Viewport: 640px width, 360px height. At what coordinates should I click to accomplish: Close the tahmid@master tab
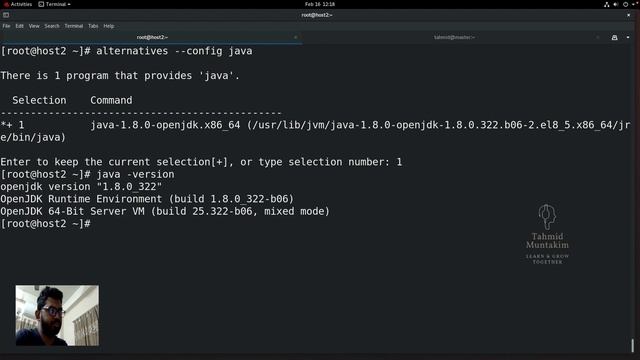[x=598, y=37]
